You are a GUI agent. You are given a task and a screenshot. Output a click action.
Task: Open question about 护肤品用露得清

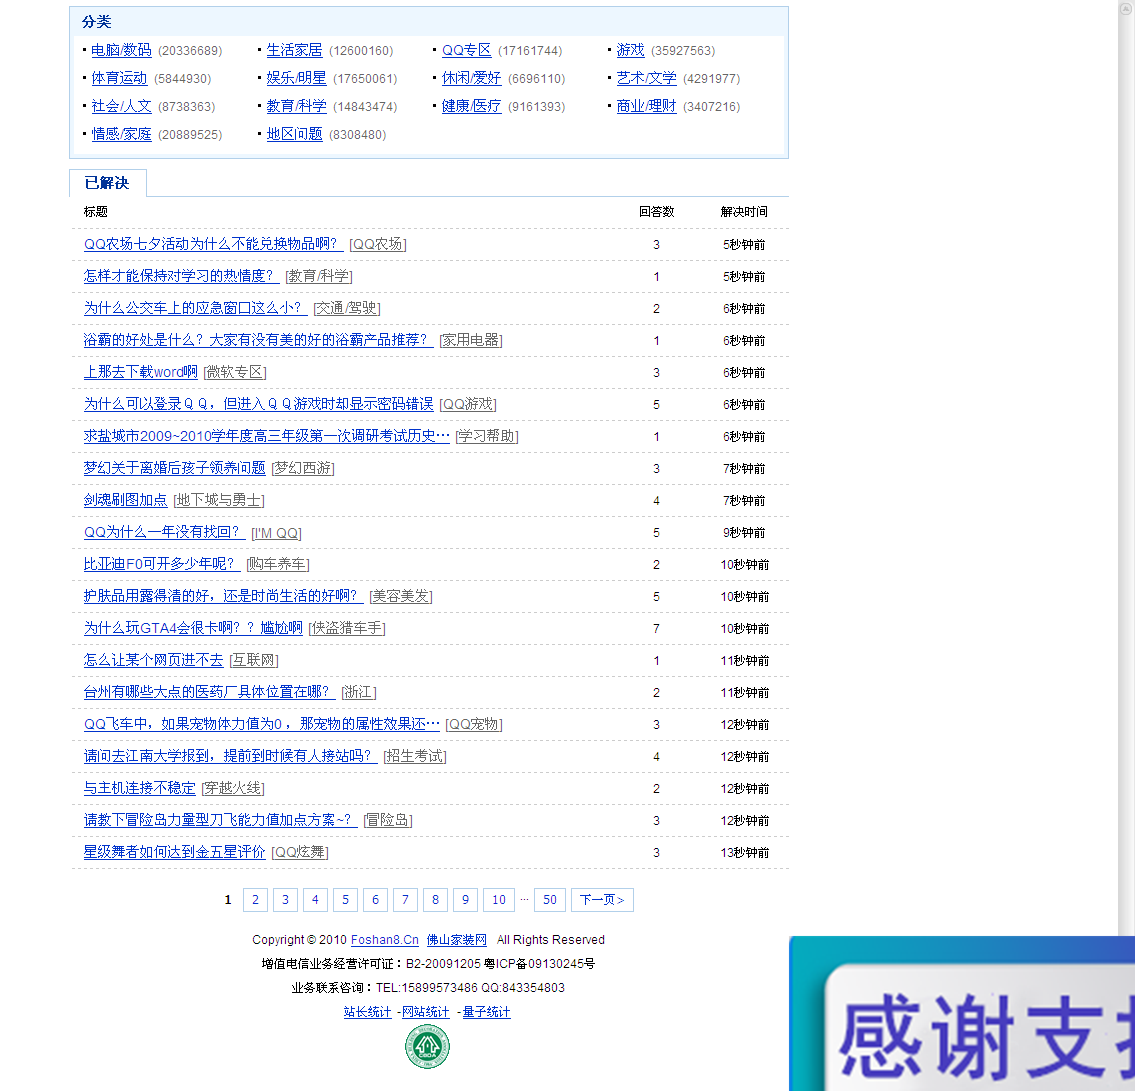[224, 596]
